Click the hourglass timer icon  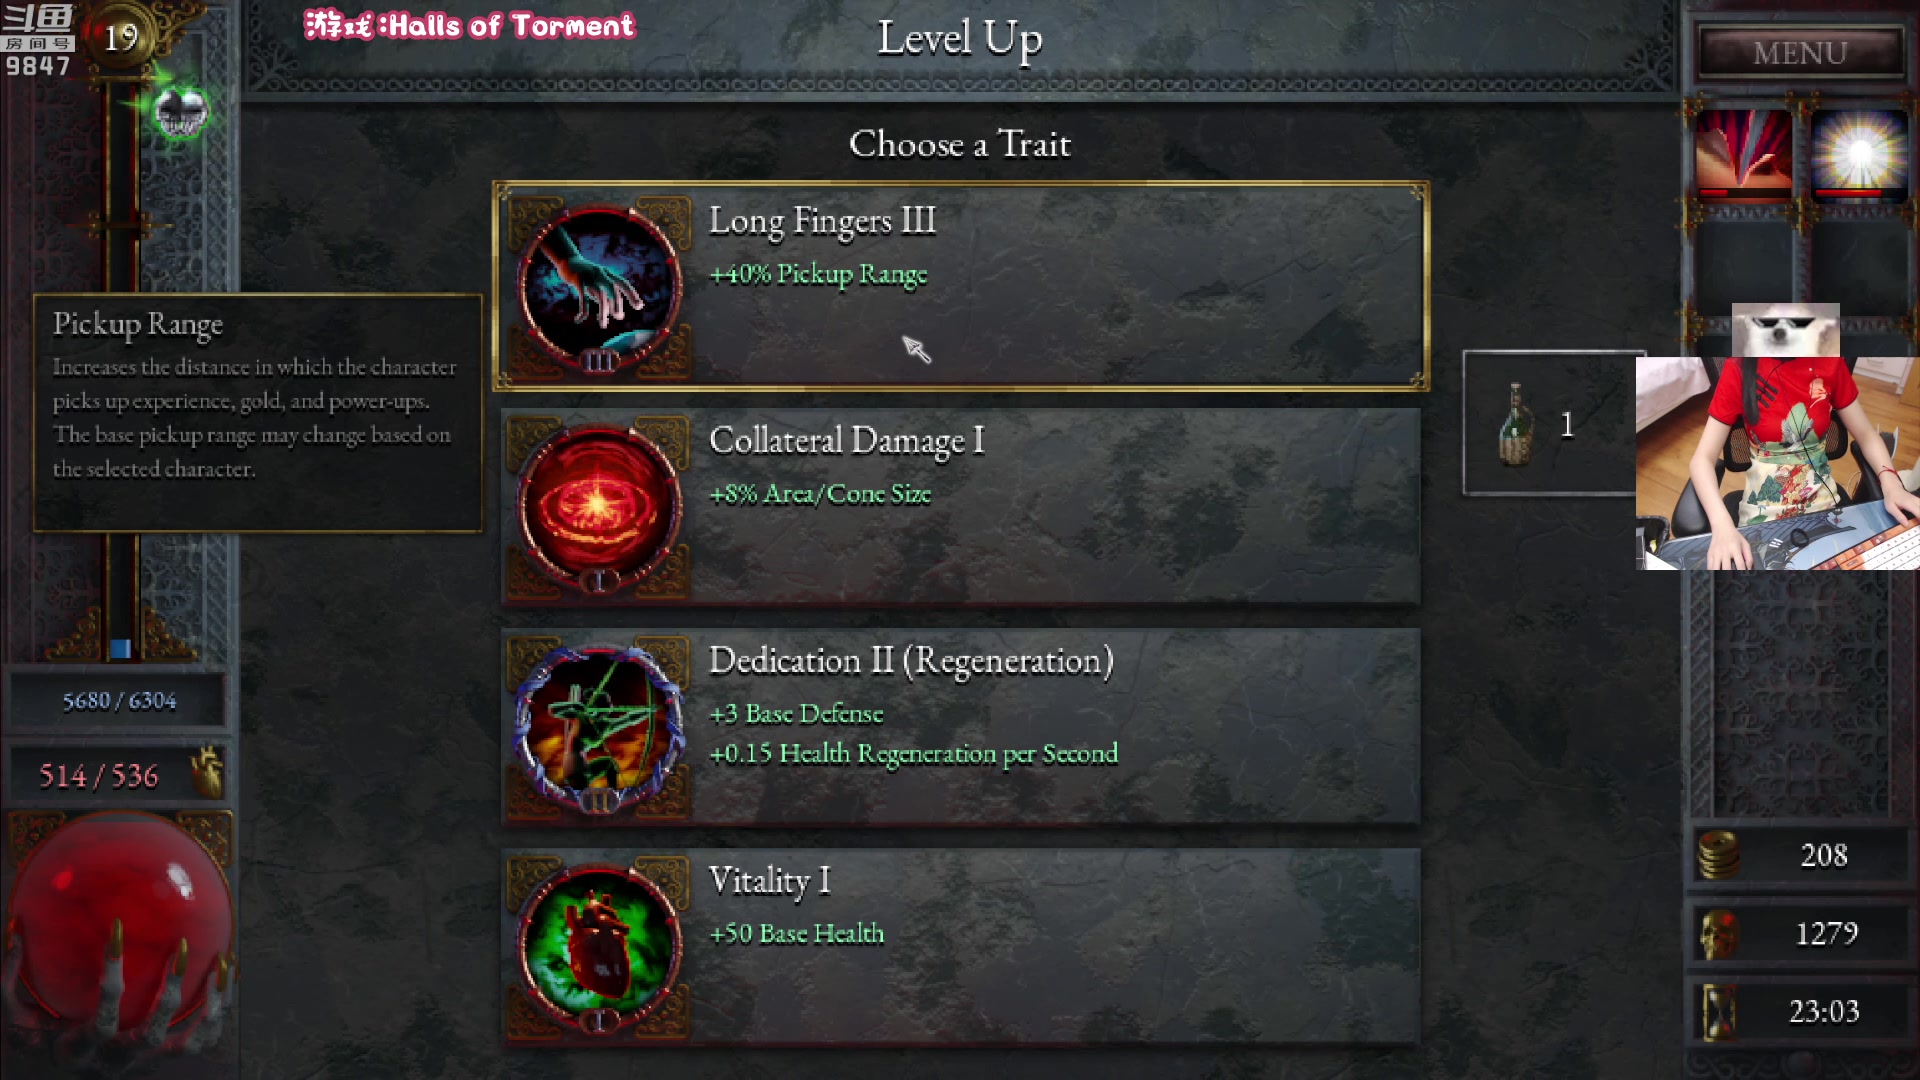(1719, 1011)
